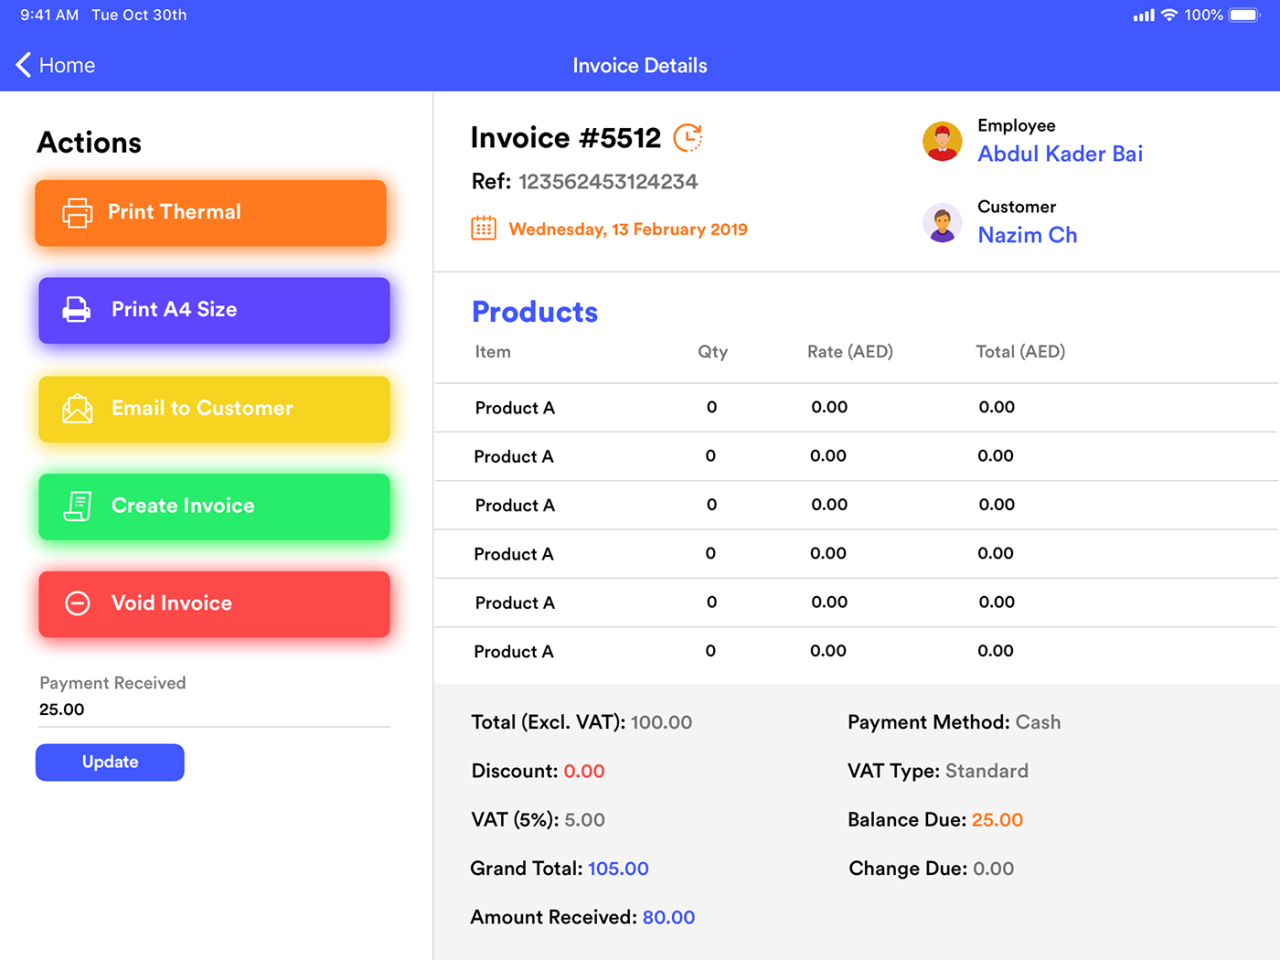1280x960 pixels.
Task: Open customer Nazim Ch profile link
Action: pos(1027,235)
